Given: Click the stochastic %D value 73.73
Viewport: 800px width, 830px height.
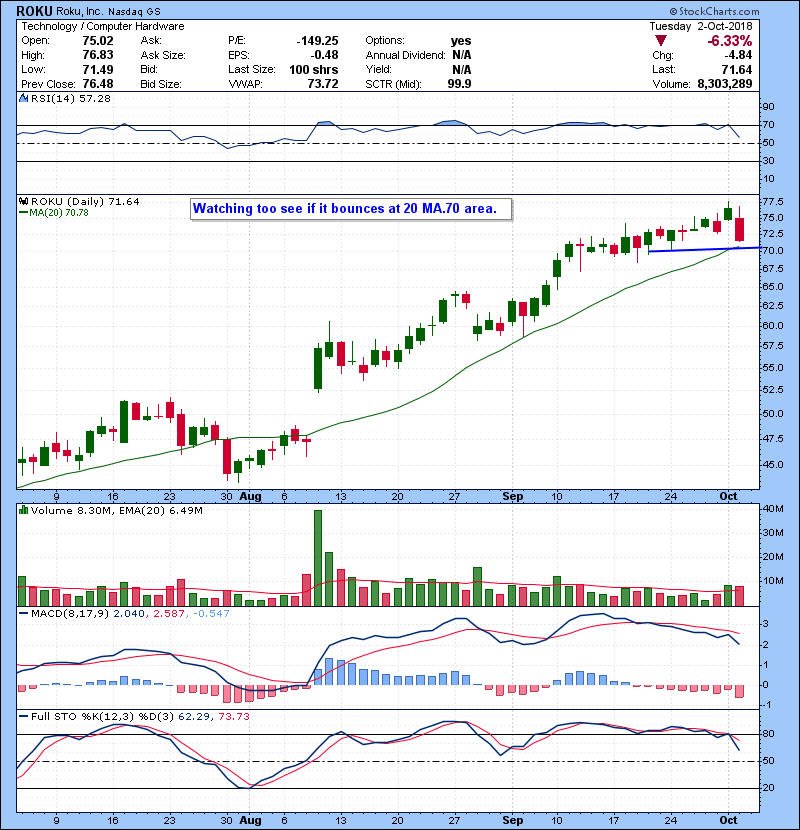Looking at the screenshot, I should [233, 717].
